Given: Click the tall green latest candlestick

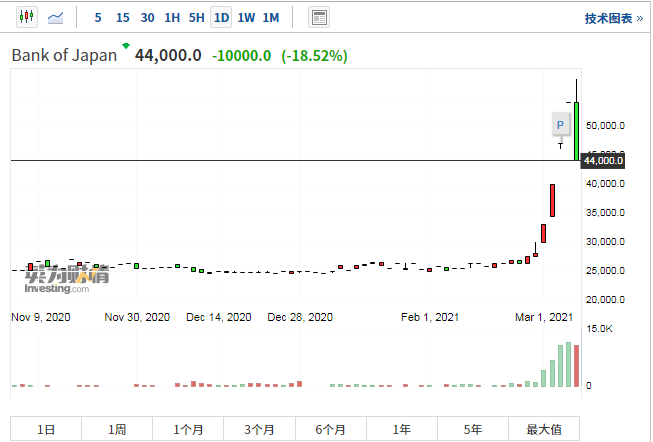Looking at the screenshot, I should coord(576,131).
